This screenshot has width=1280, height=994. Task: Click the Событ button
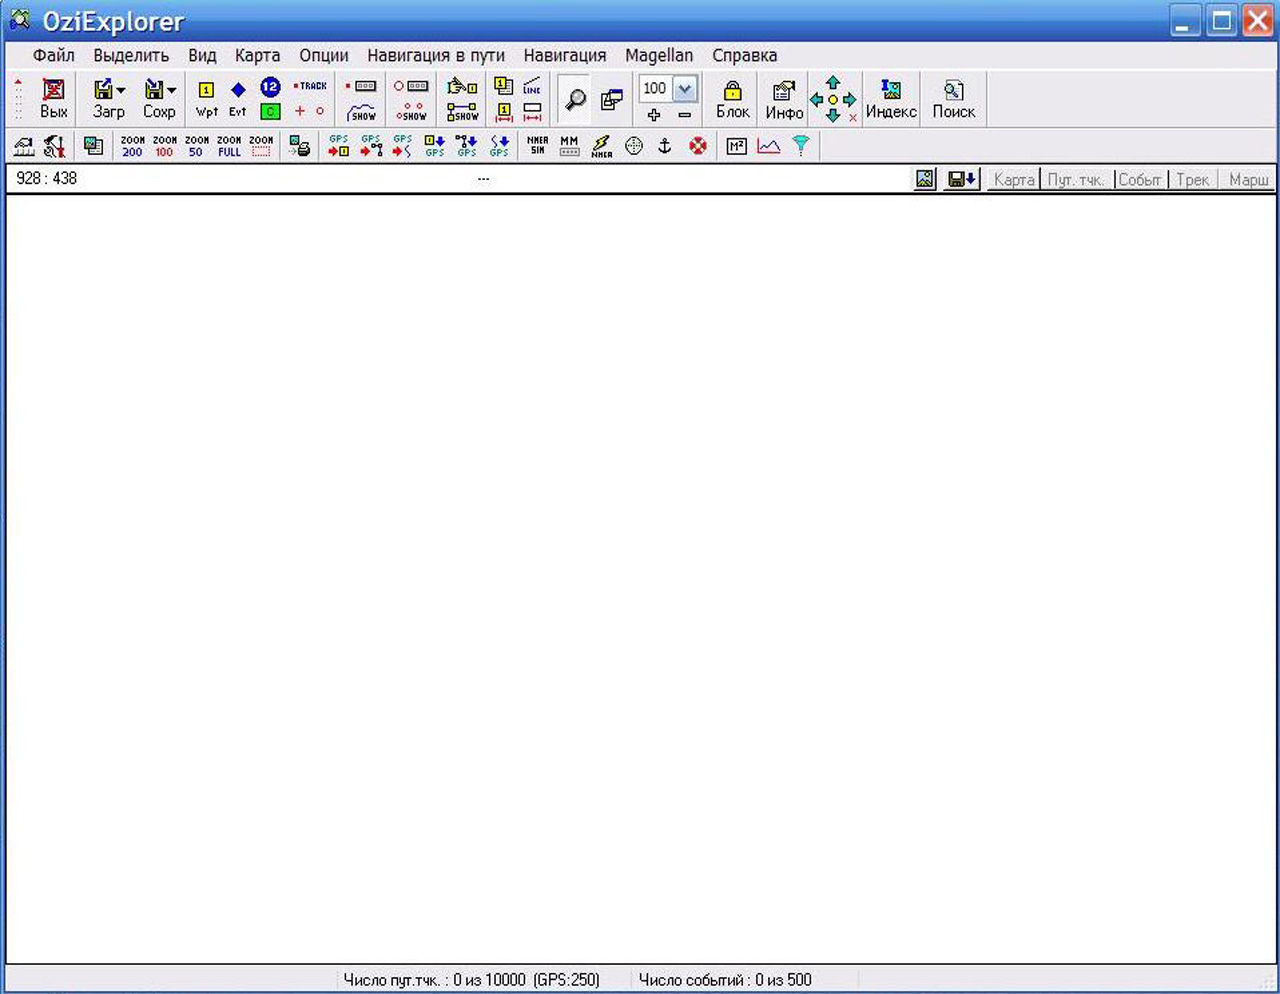(x=1140, y=180)
